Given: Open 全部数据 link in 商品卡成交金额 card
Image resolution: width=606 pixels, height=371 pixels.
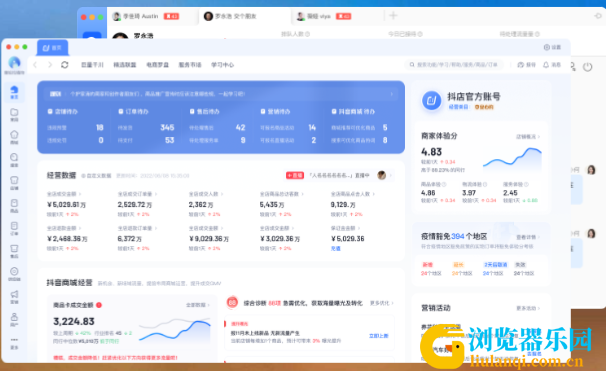Looking at the screenshot, I should (x=197, y=305).
